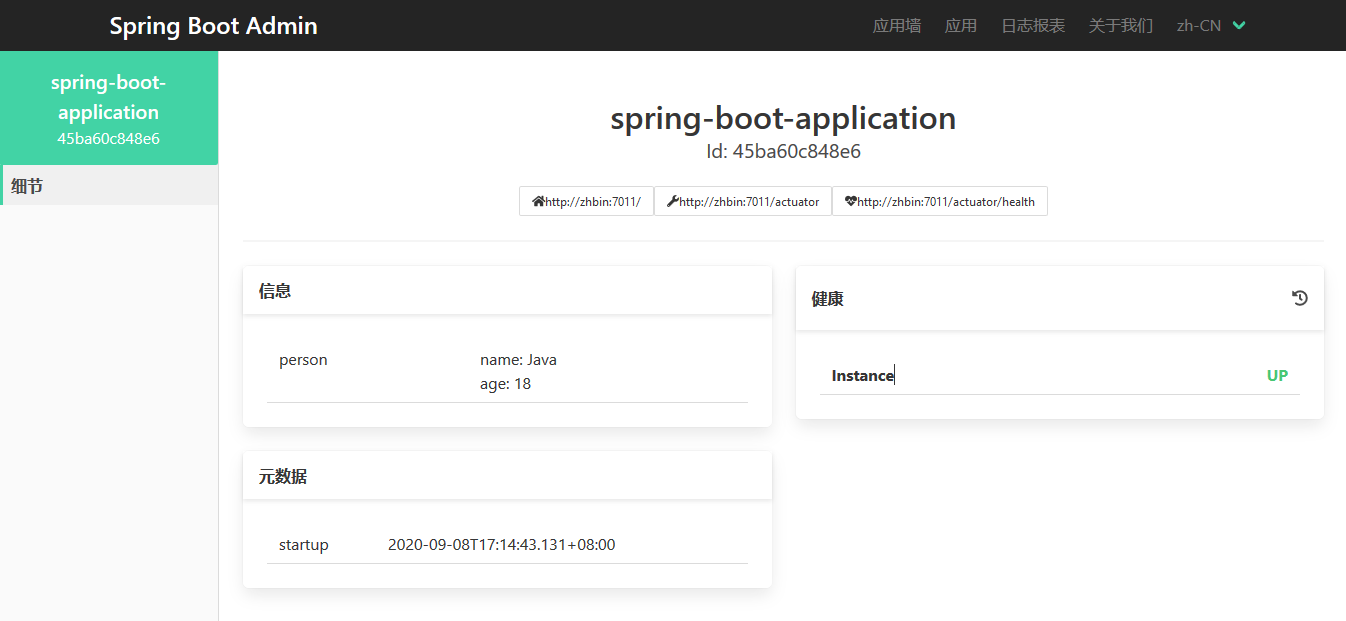Click the Spring Boot Admin brand title
This screenshot has height=621, width=1346.
(213, 26)
